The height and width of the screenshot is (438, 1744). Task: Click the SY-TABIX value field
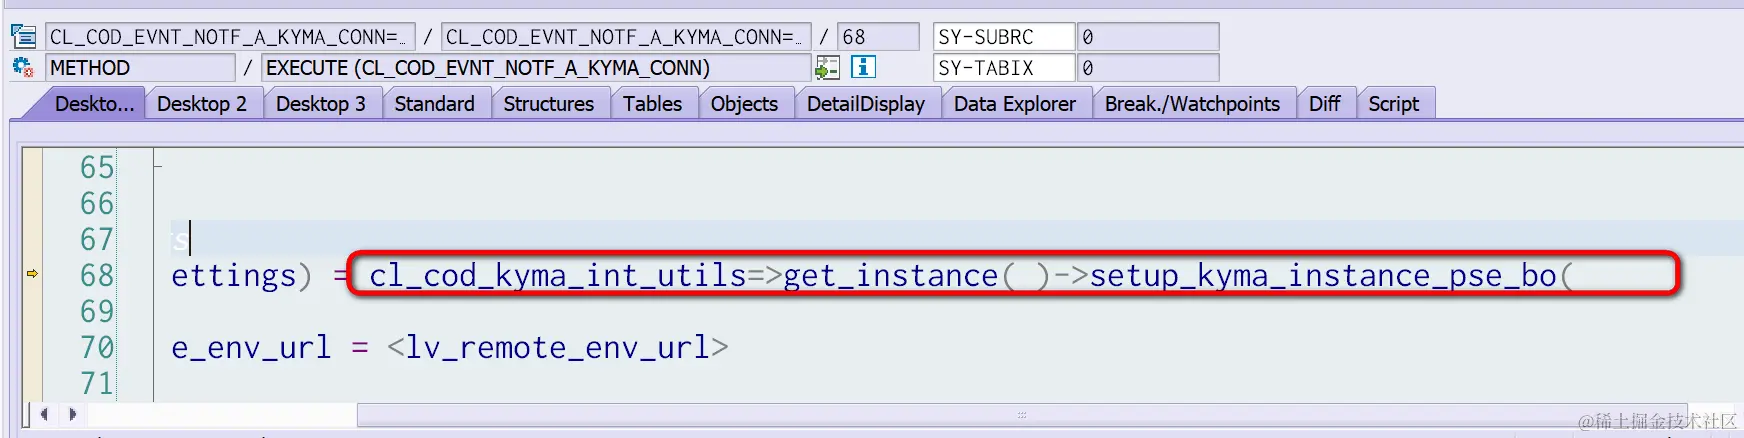coord(1148,68)
